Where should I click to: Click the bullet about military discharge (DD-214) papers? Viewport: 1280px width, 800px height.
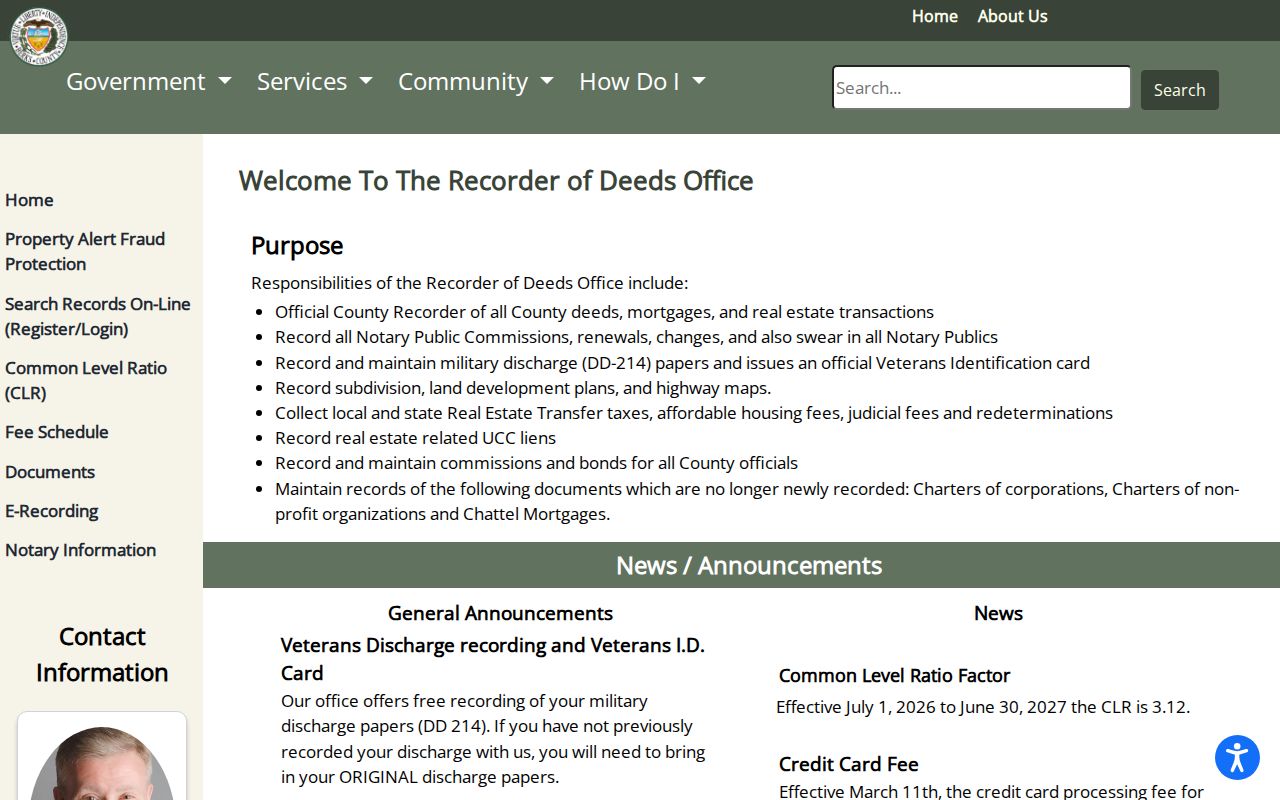pos(682,363)
